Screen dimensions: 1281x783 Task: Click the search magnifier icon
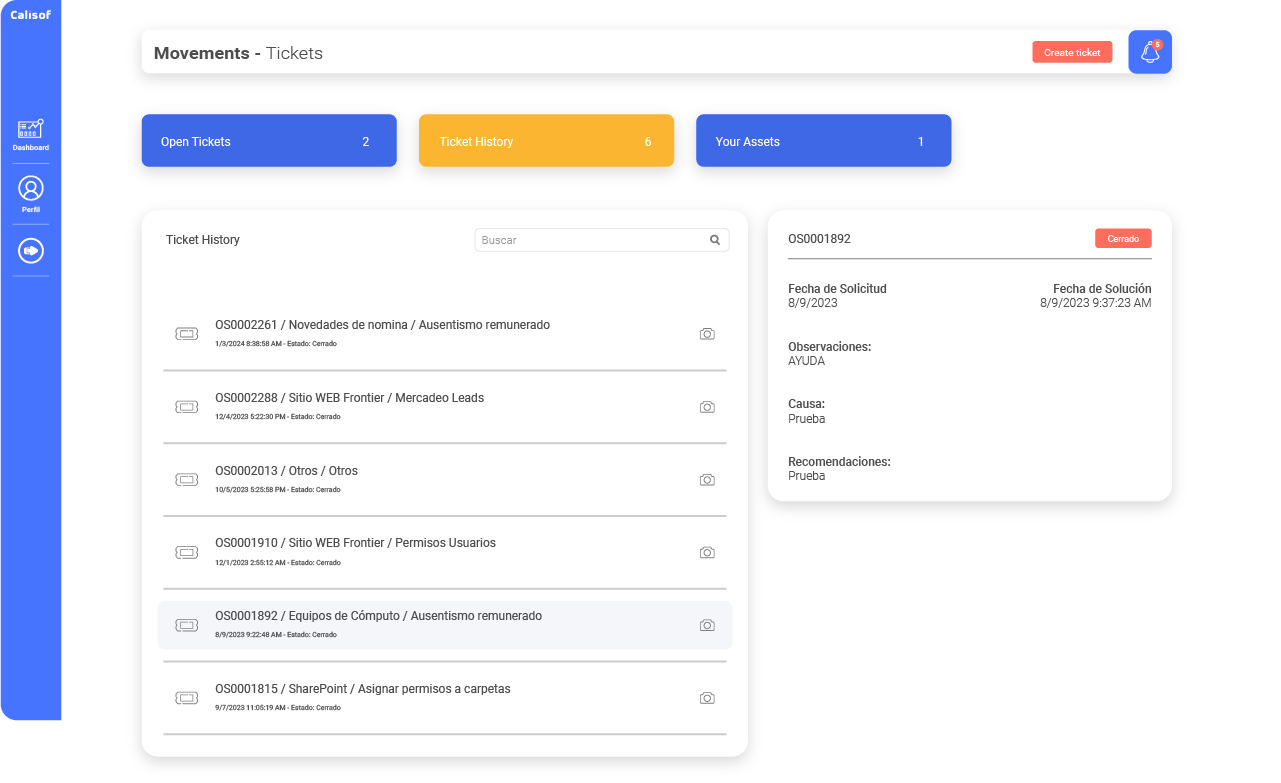[715, 240]
